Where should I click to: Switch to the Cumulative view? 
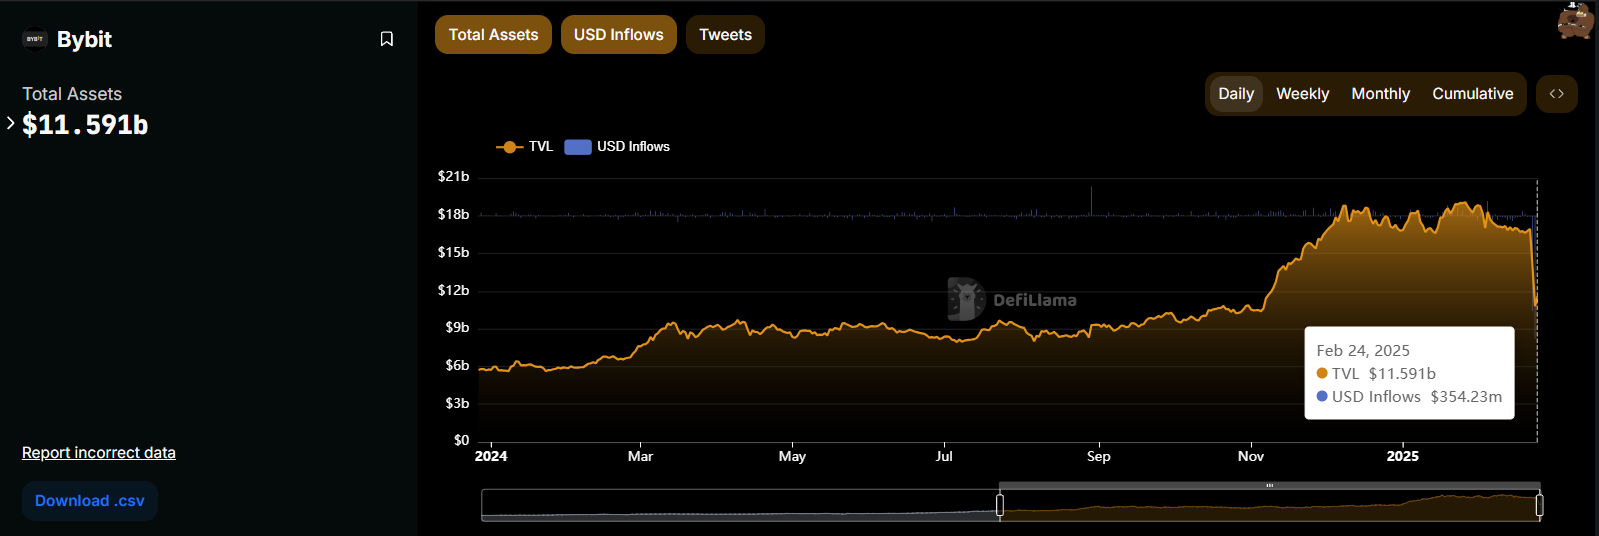click(1472, 94)
